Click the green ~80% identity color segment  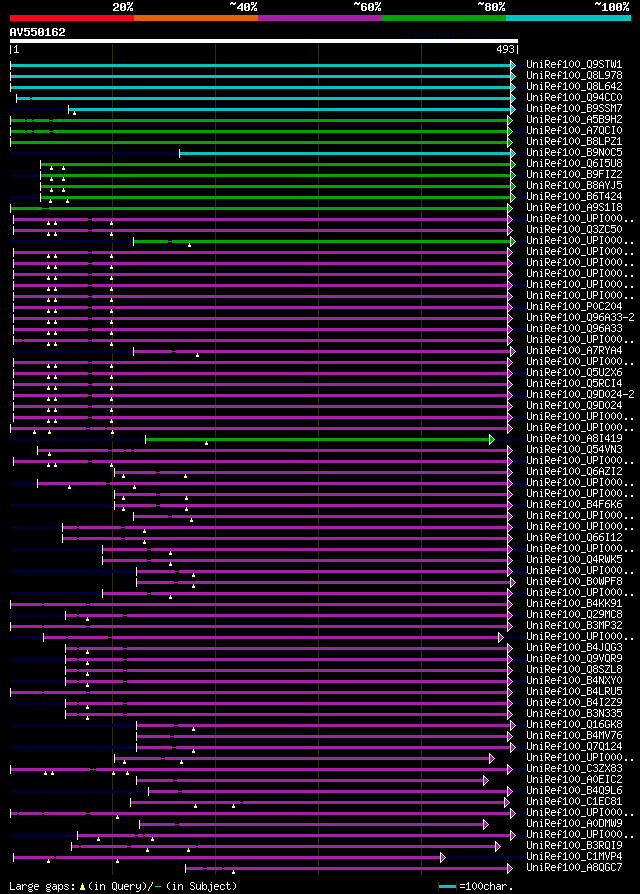tap(444, 18)
